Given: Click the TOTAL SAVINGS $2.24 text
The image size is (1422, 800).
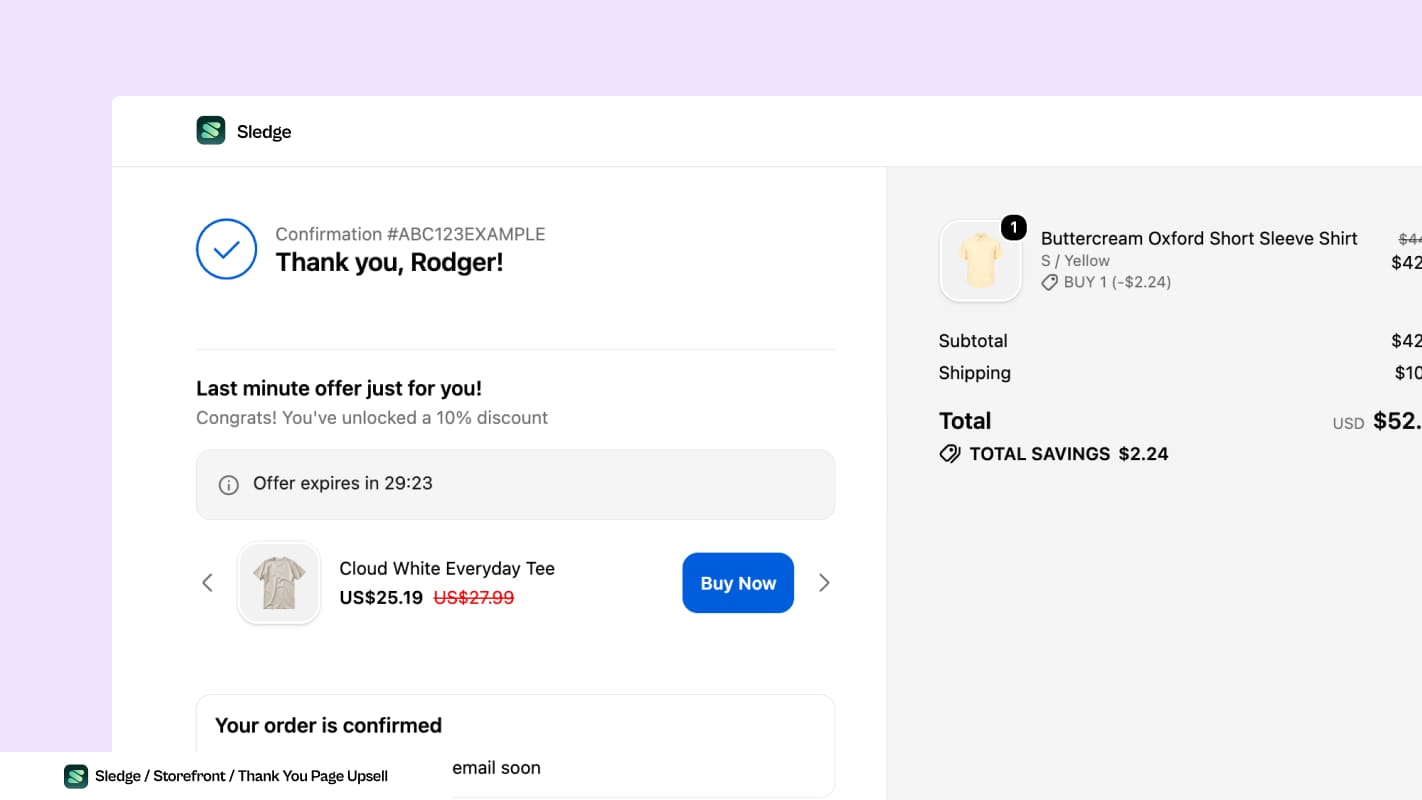Looking at the screenshot, I should tap(1069, 454).
